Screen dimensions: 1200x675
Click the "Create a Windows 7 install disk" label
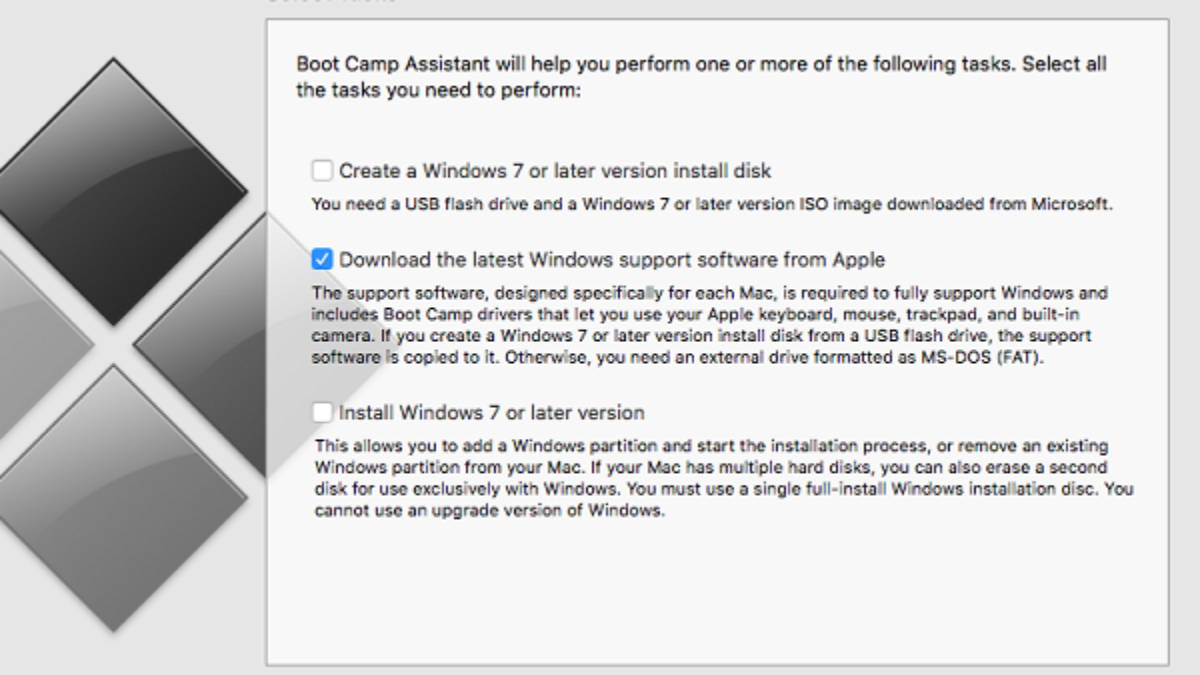point(555,171)
